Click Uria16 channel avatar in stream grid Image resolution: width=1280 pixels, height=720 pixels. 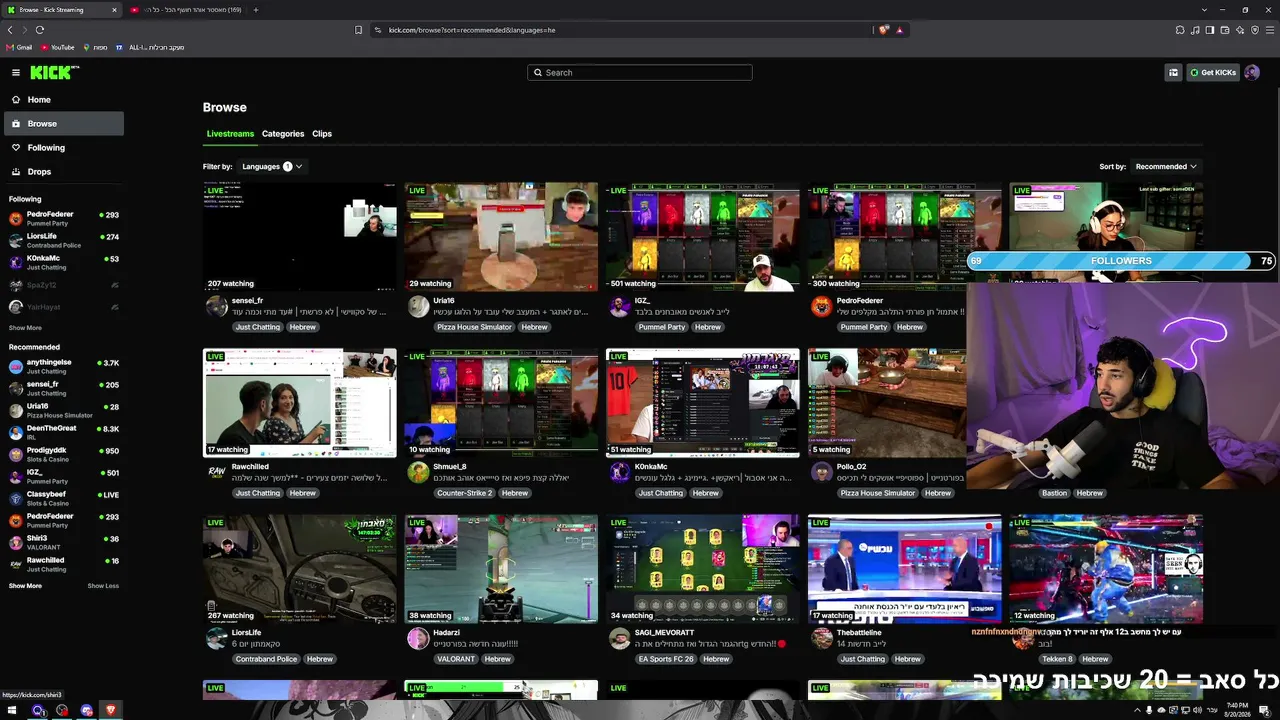(418, 306)
